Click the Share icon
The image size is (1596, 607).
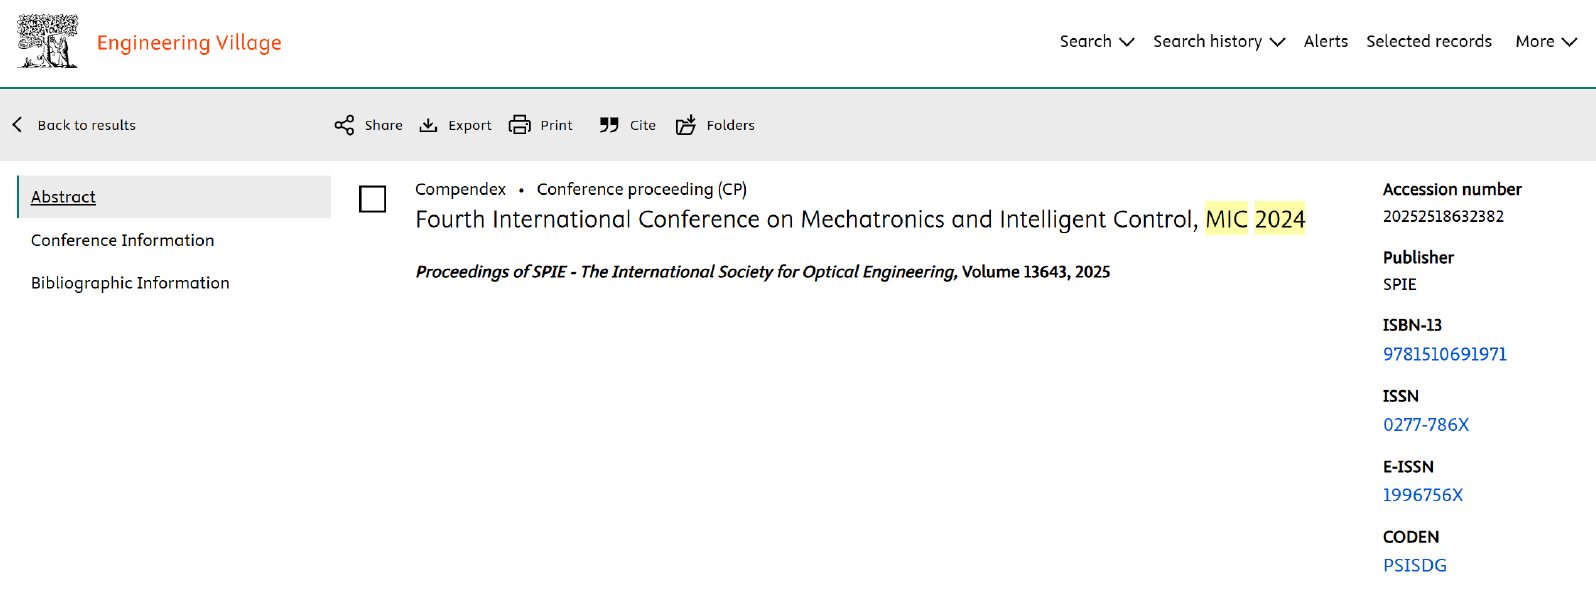(344, 125)
